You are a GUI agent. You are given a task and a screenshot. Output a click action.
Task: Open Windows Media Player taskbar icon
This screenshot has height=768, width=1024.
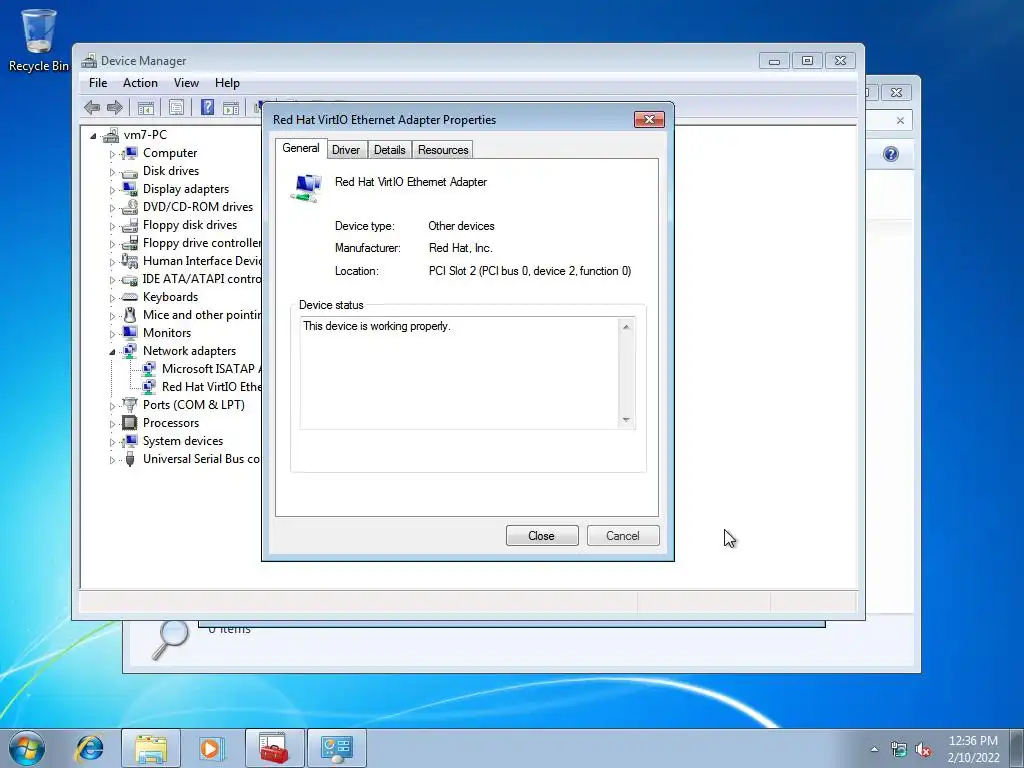pos(212,748)
